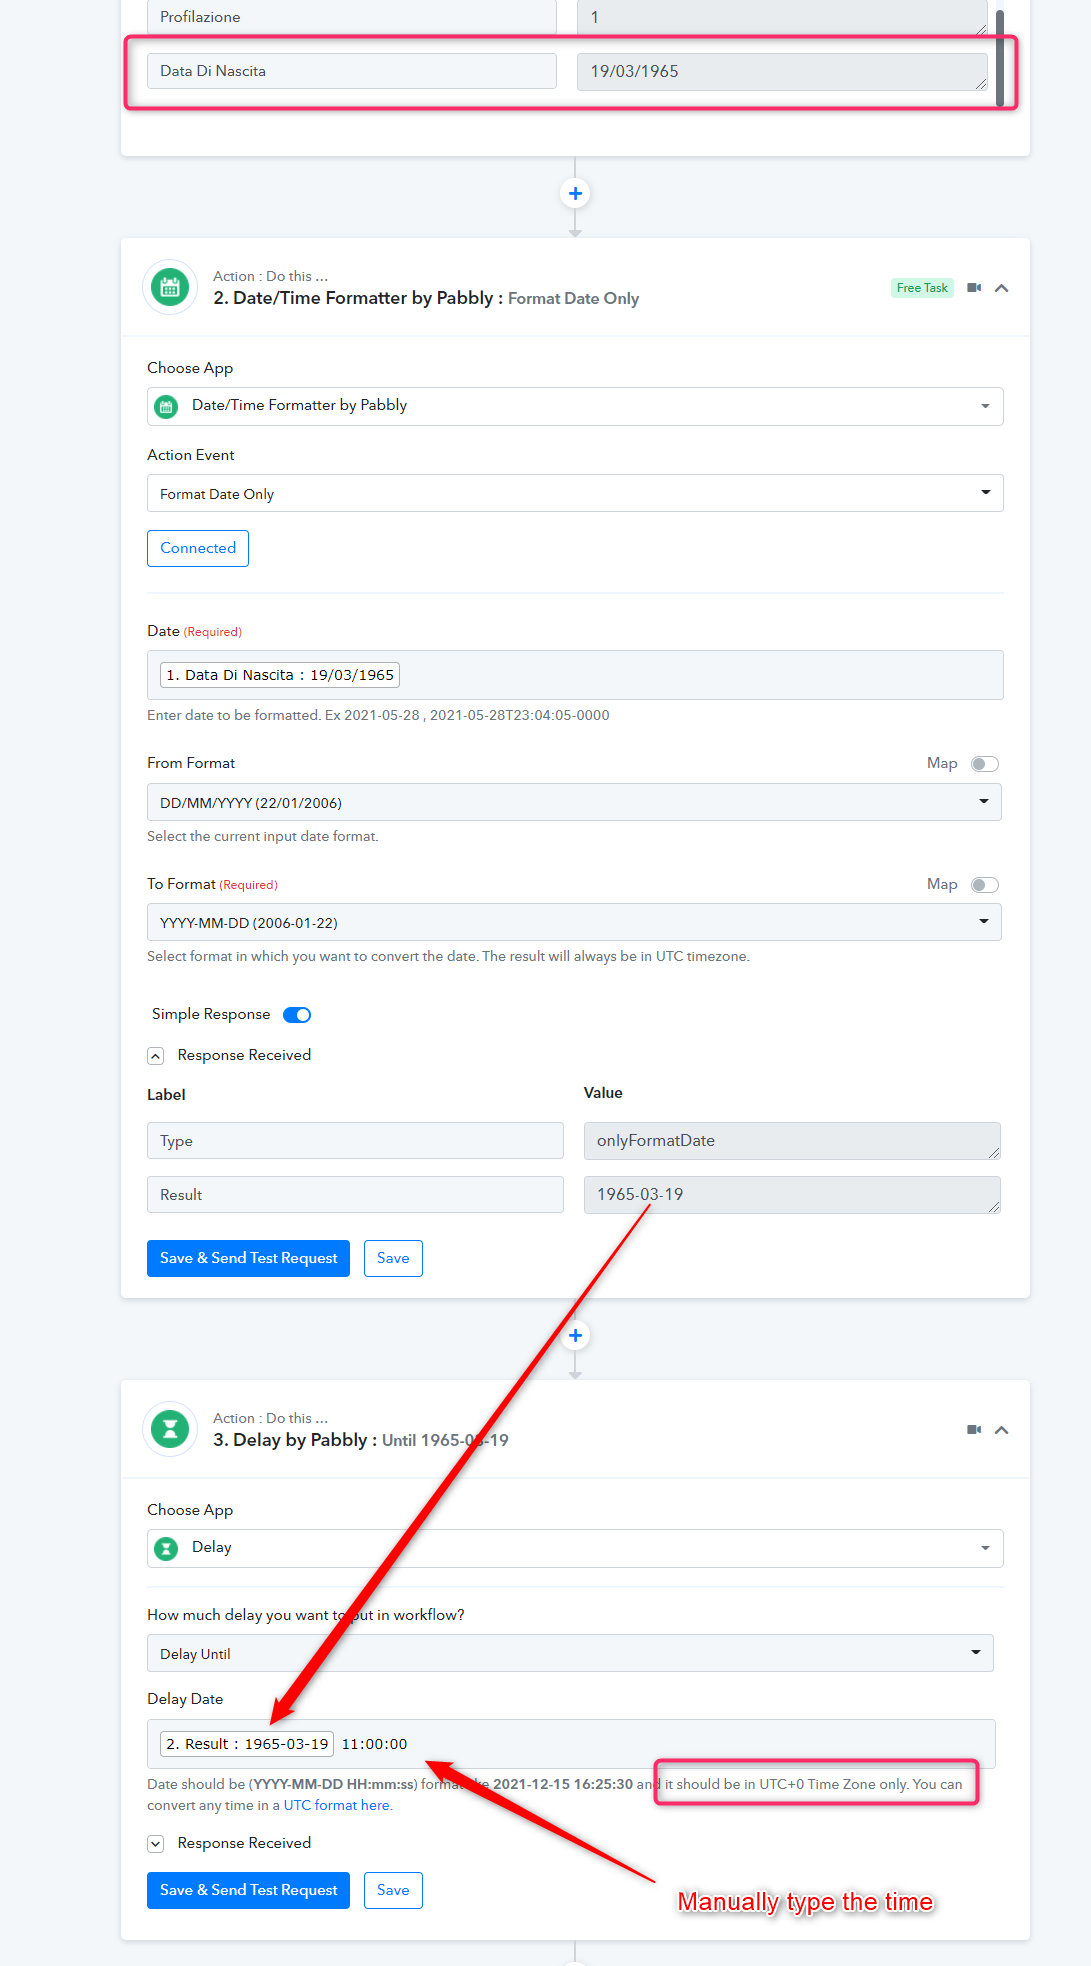Screen dimensions: 1091x1966
Task: Open To Format dropdown YYYY-MM-DD
Action: [x=574, y=922]
